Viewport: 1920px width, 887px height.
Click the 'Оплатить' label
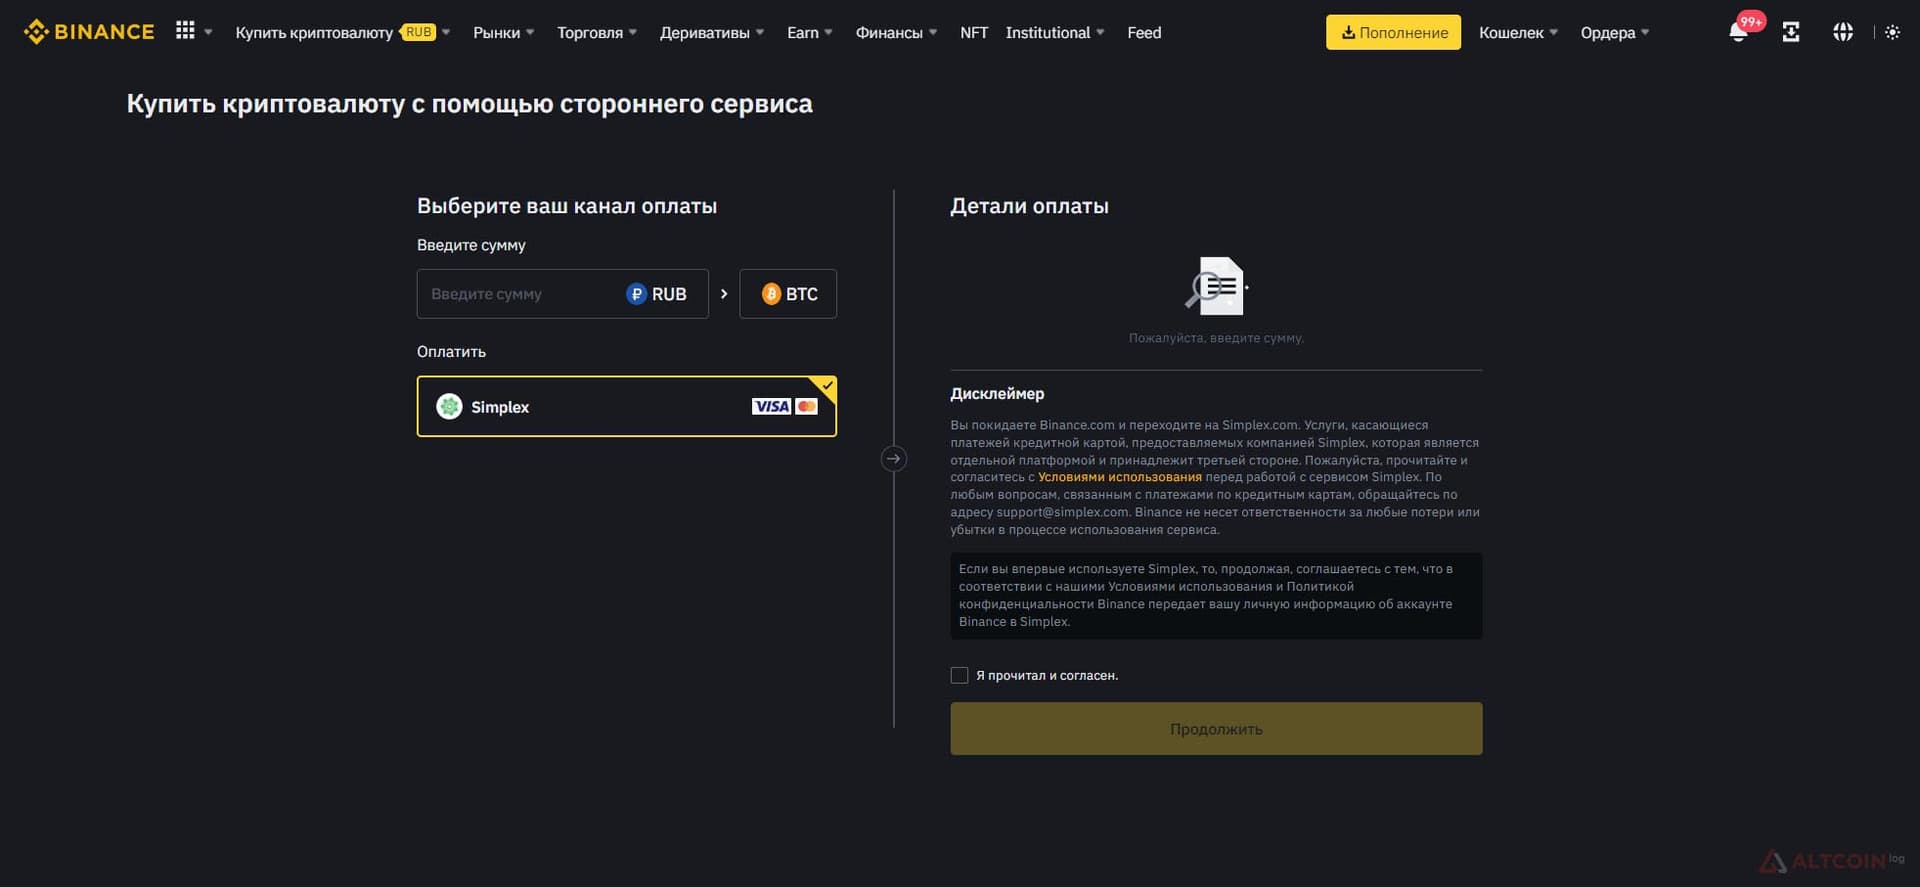[451, 352]
